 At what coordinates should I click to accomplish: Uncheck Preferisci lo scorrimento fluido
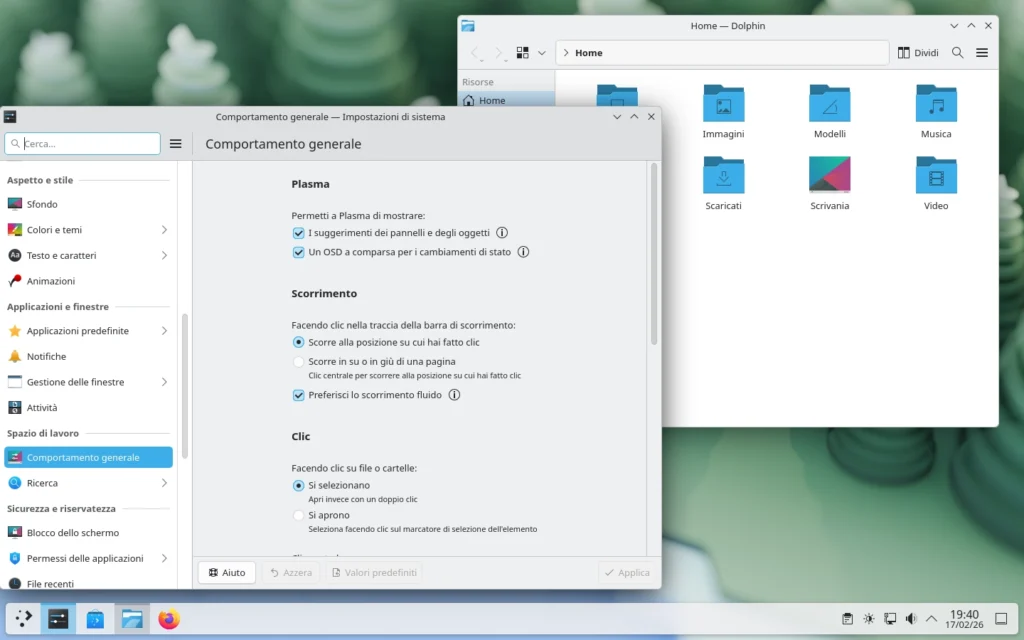coord(299,395)
